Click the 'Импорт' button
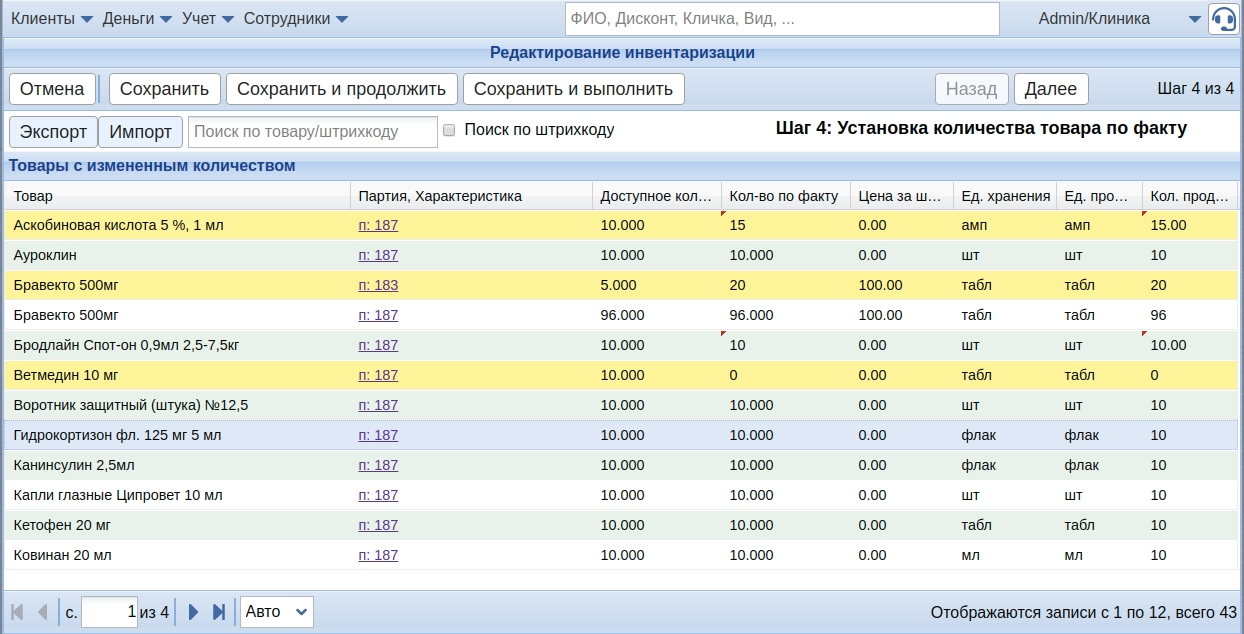This screenshot has height=634, width=1244. 141,131
